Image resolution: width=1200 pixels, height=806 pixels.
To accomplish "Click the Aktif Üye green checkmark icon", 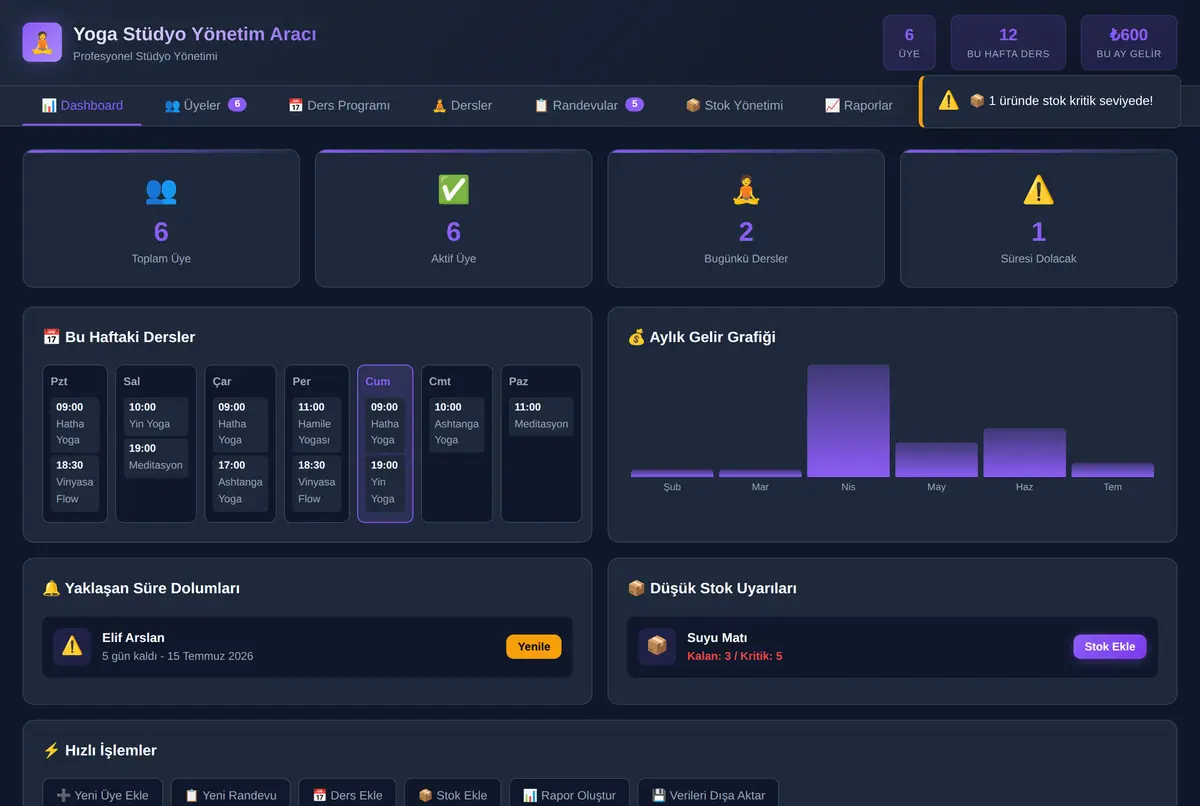I will click(x=453, y=190).
